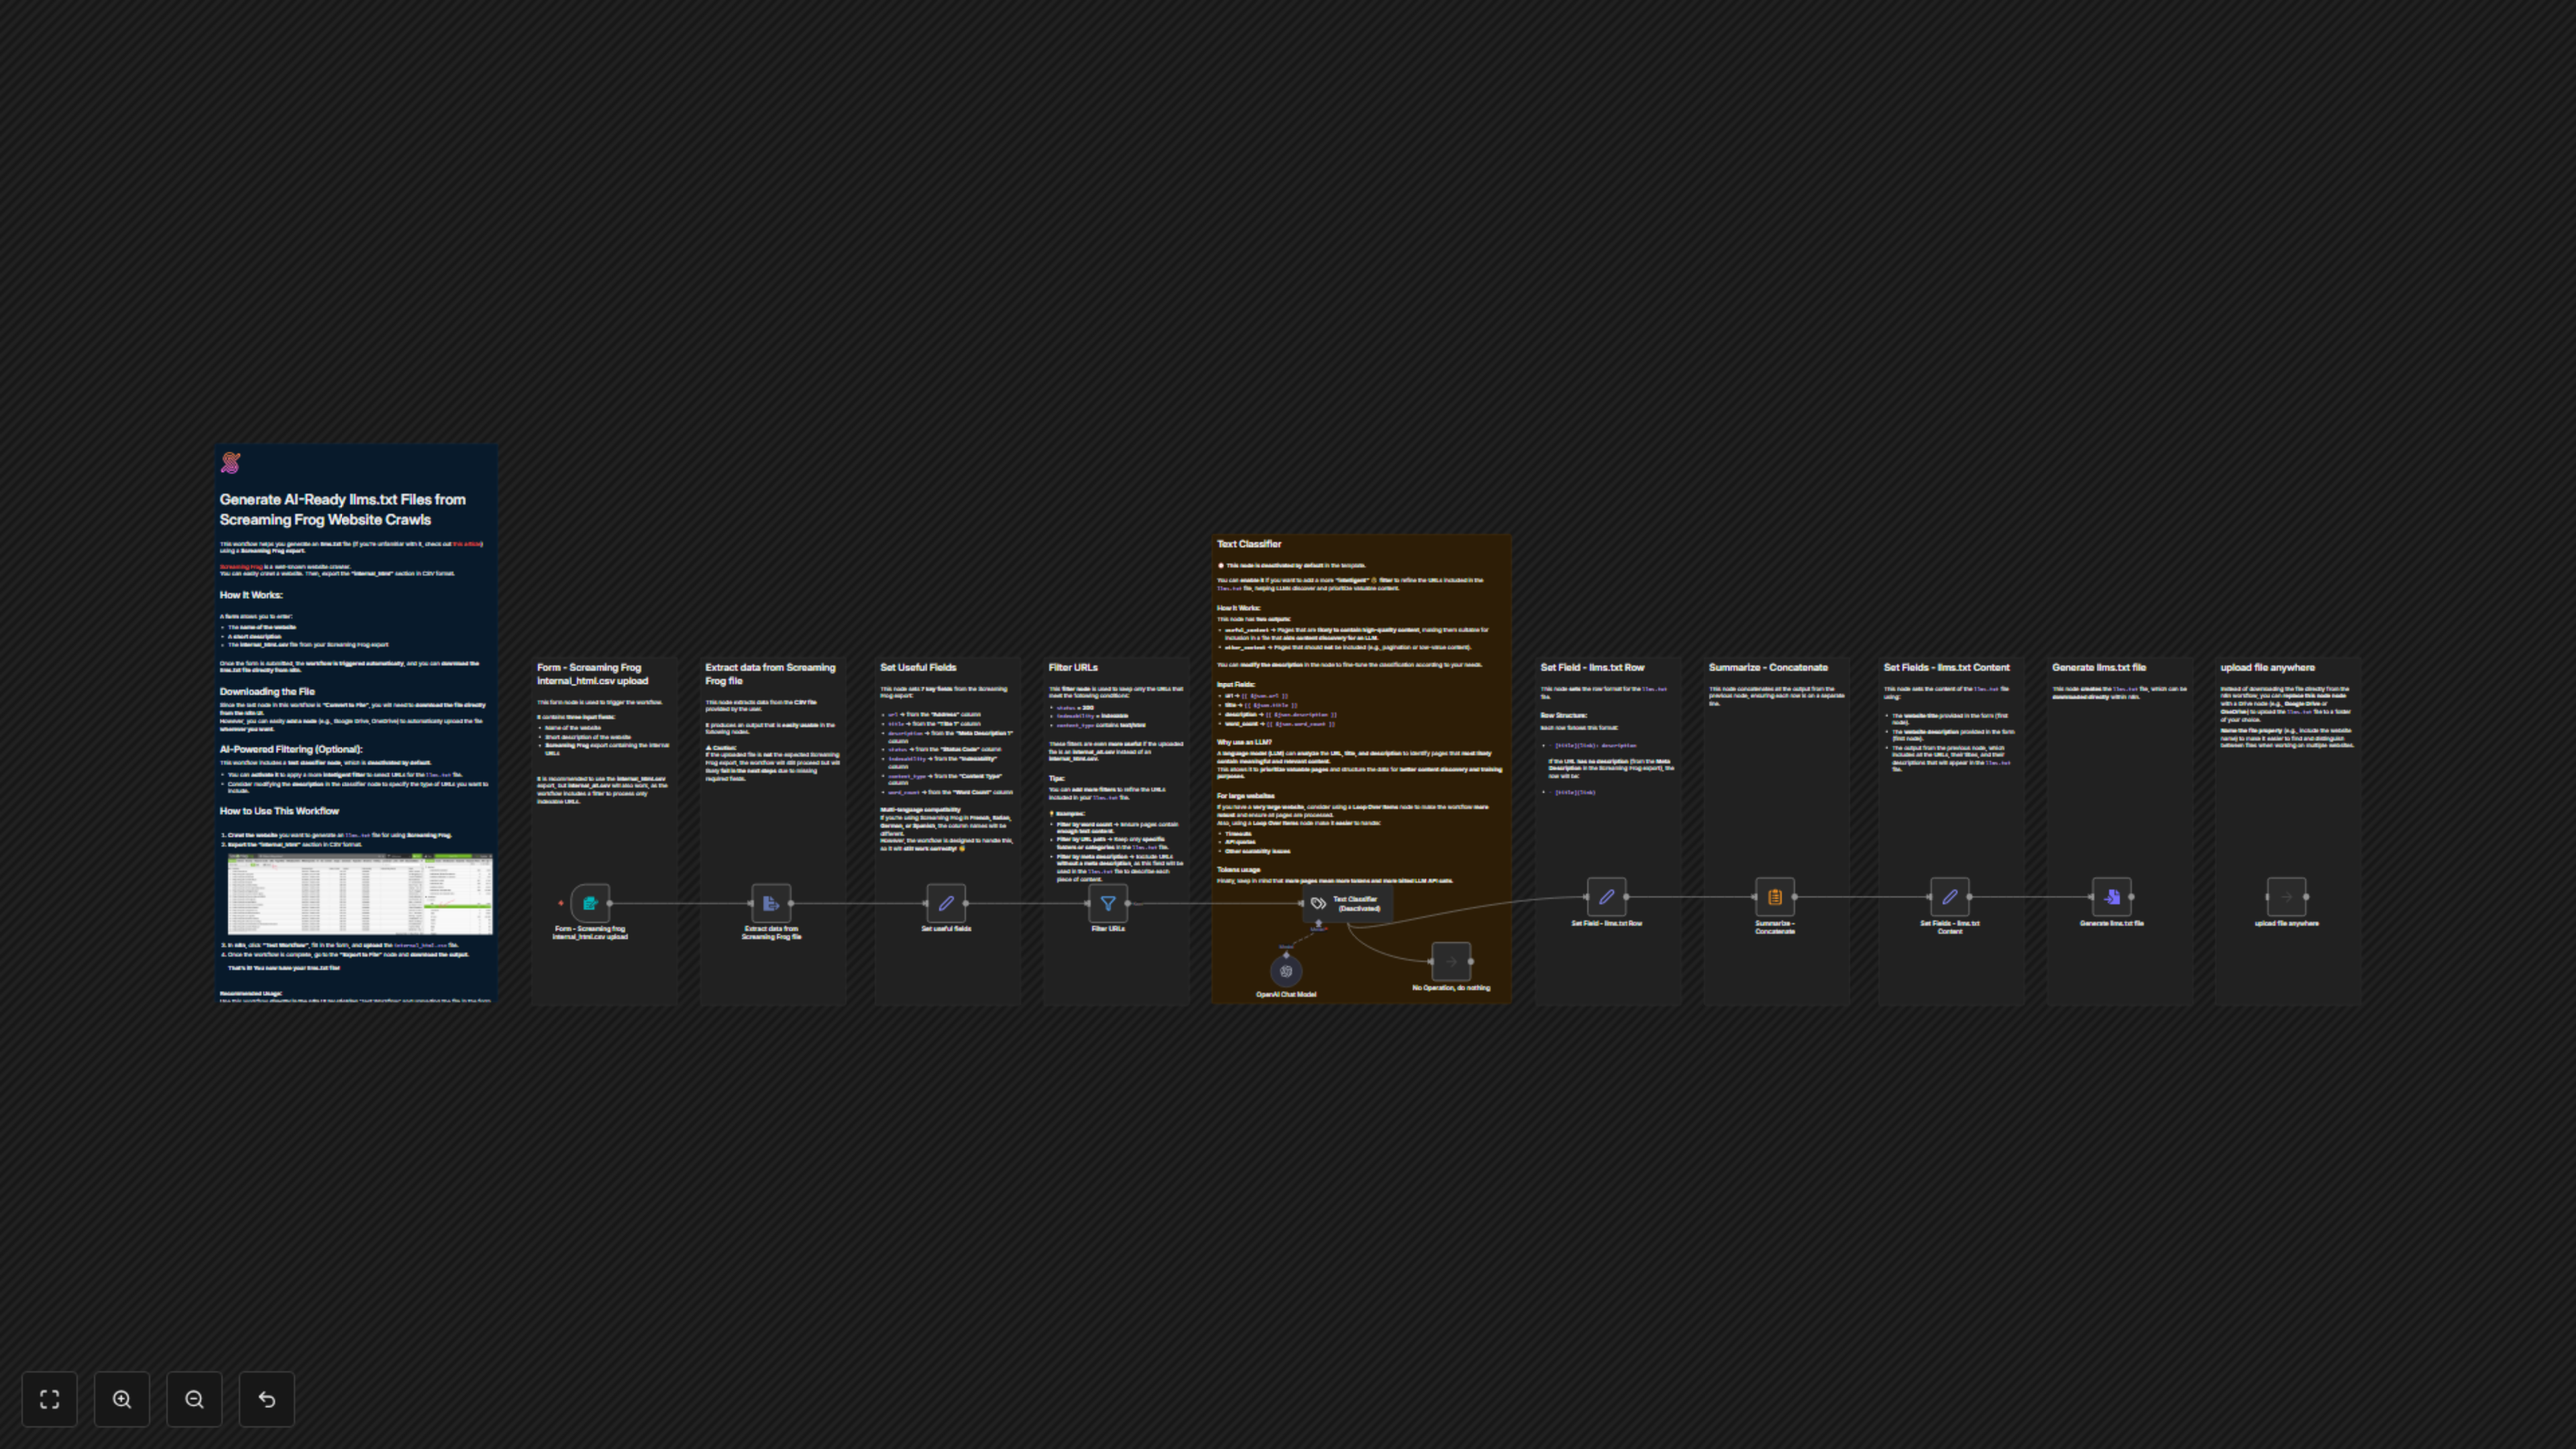2576x1449 pixels.
Task: Click the orange Text Classifier sticky note title
Action: 1249,544
